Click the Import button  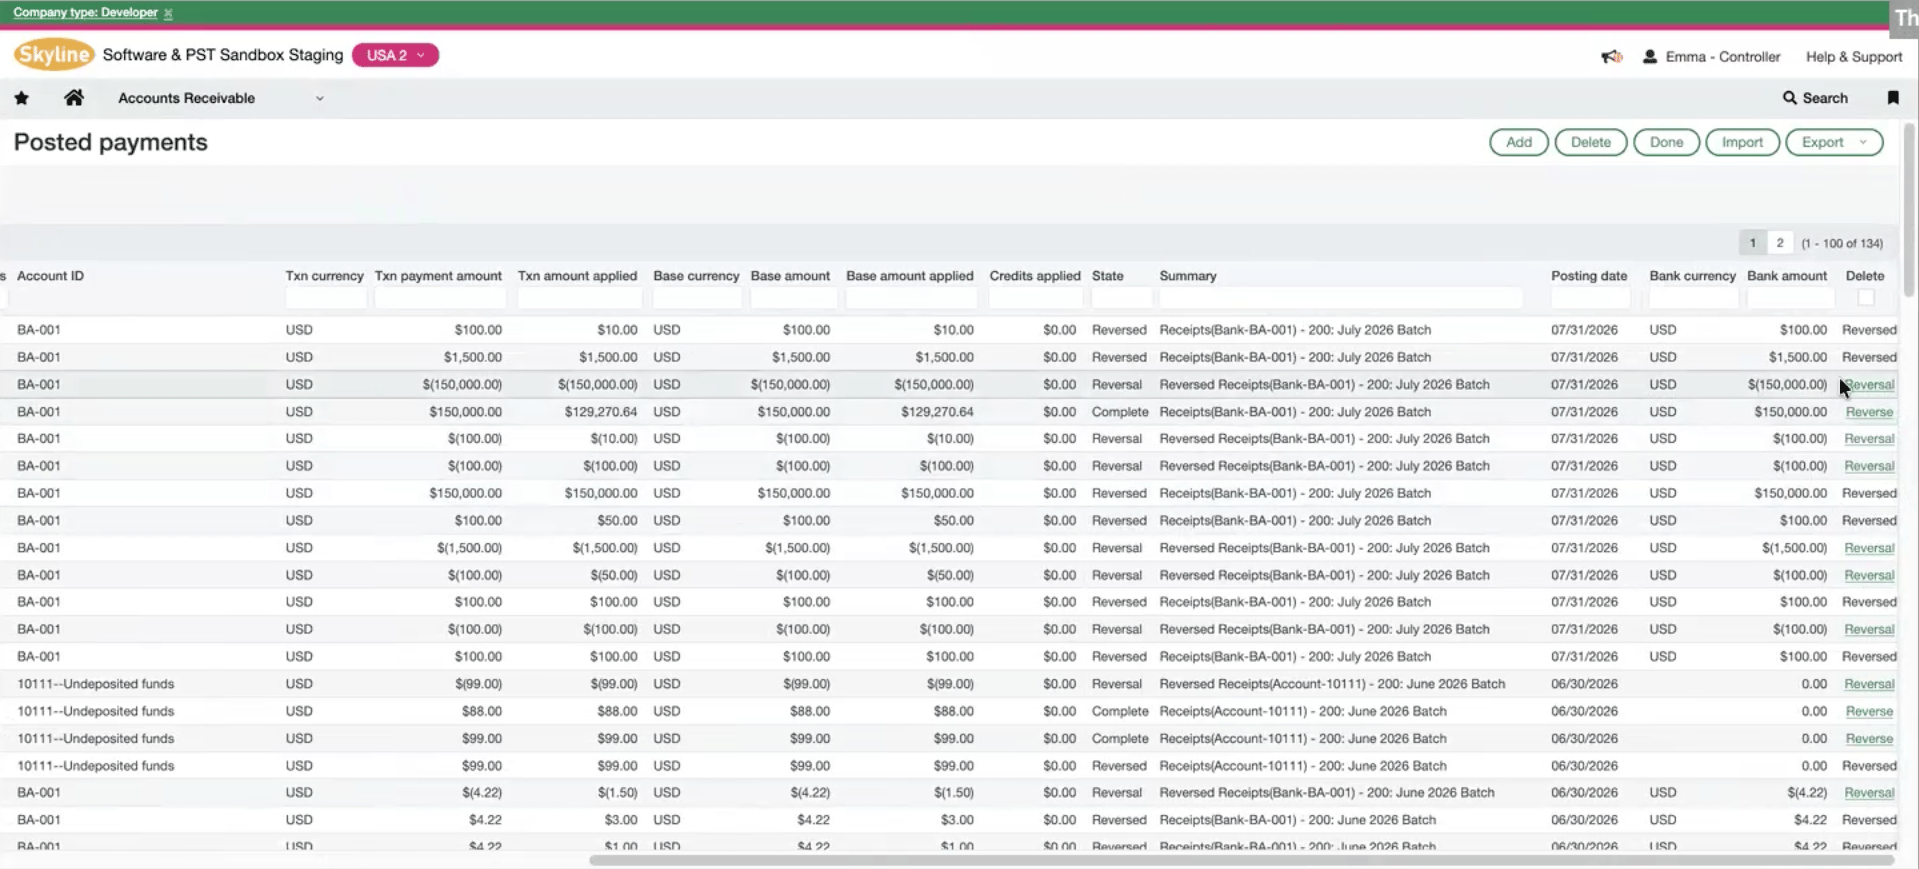[x=1742, y=142]
